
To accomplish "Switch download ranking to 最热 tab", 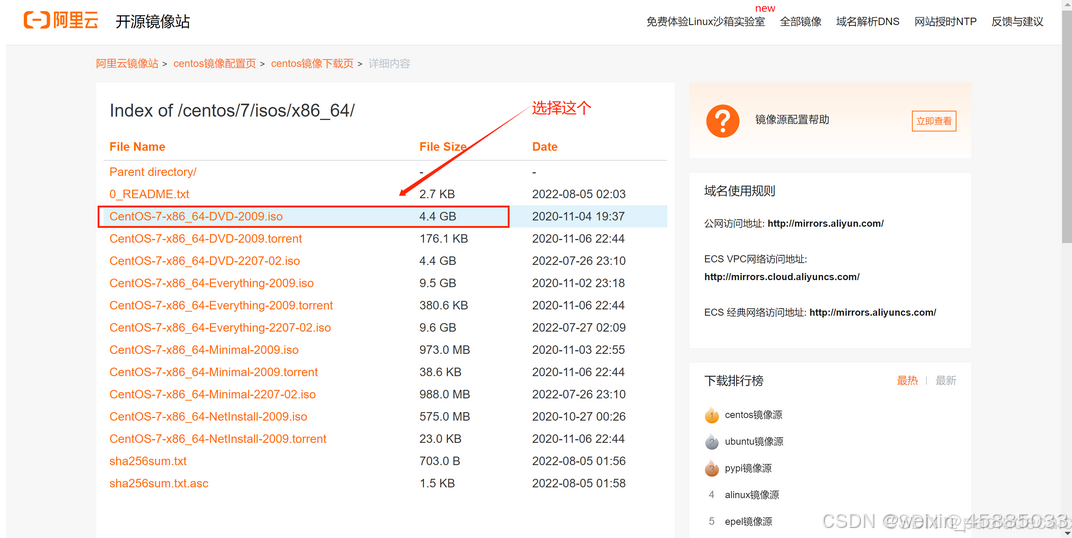I will 907,381.
